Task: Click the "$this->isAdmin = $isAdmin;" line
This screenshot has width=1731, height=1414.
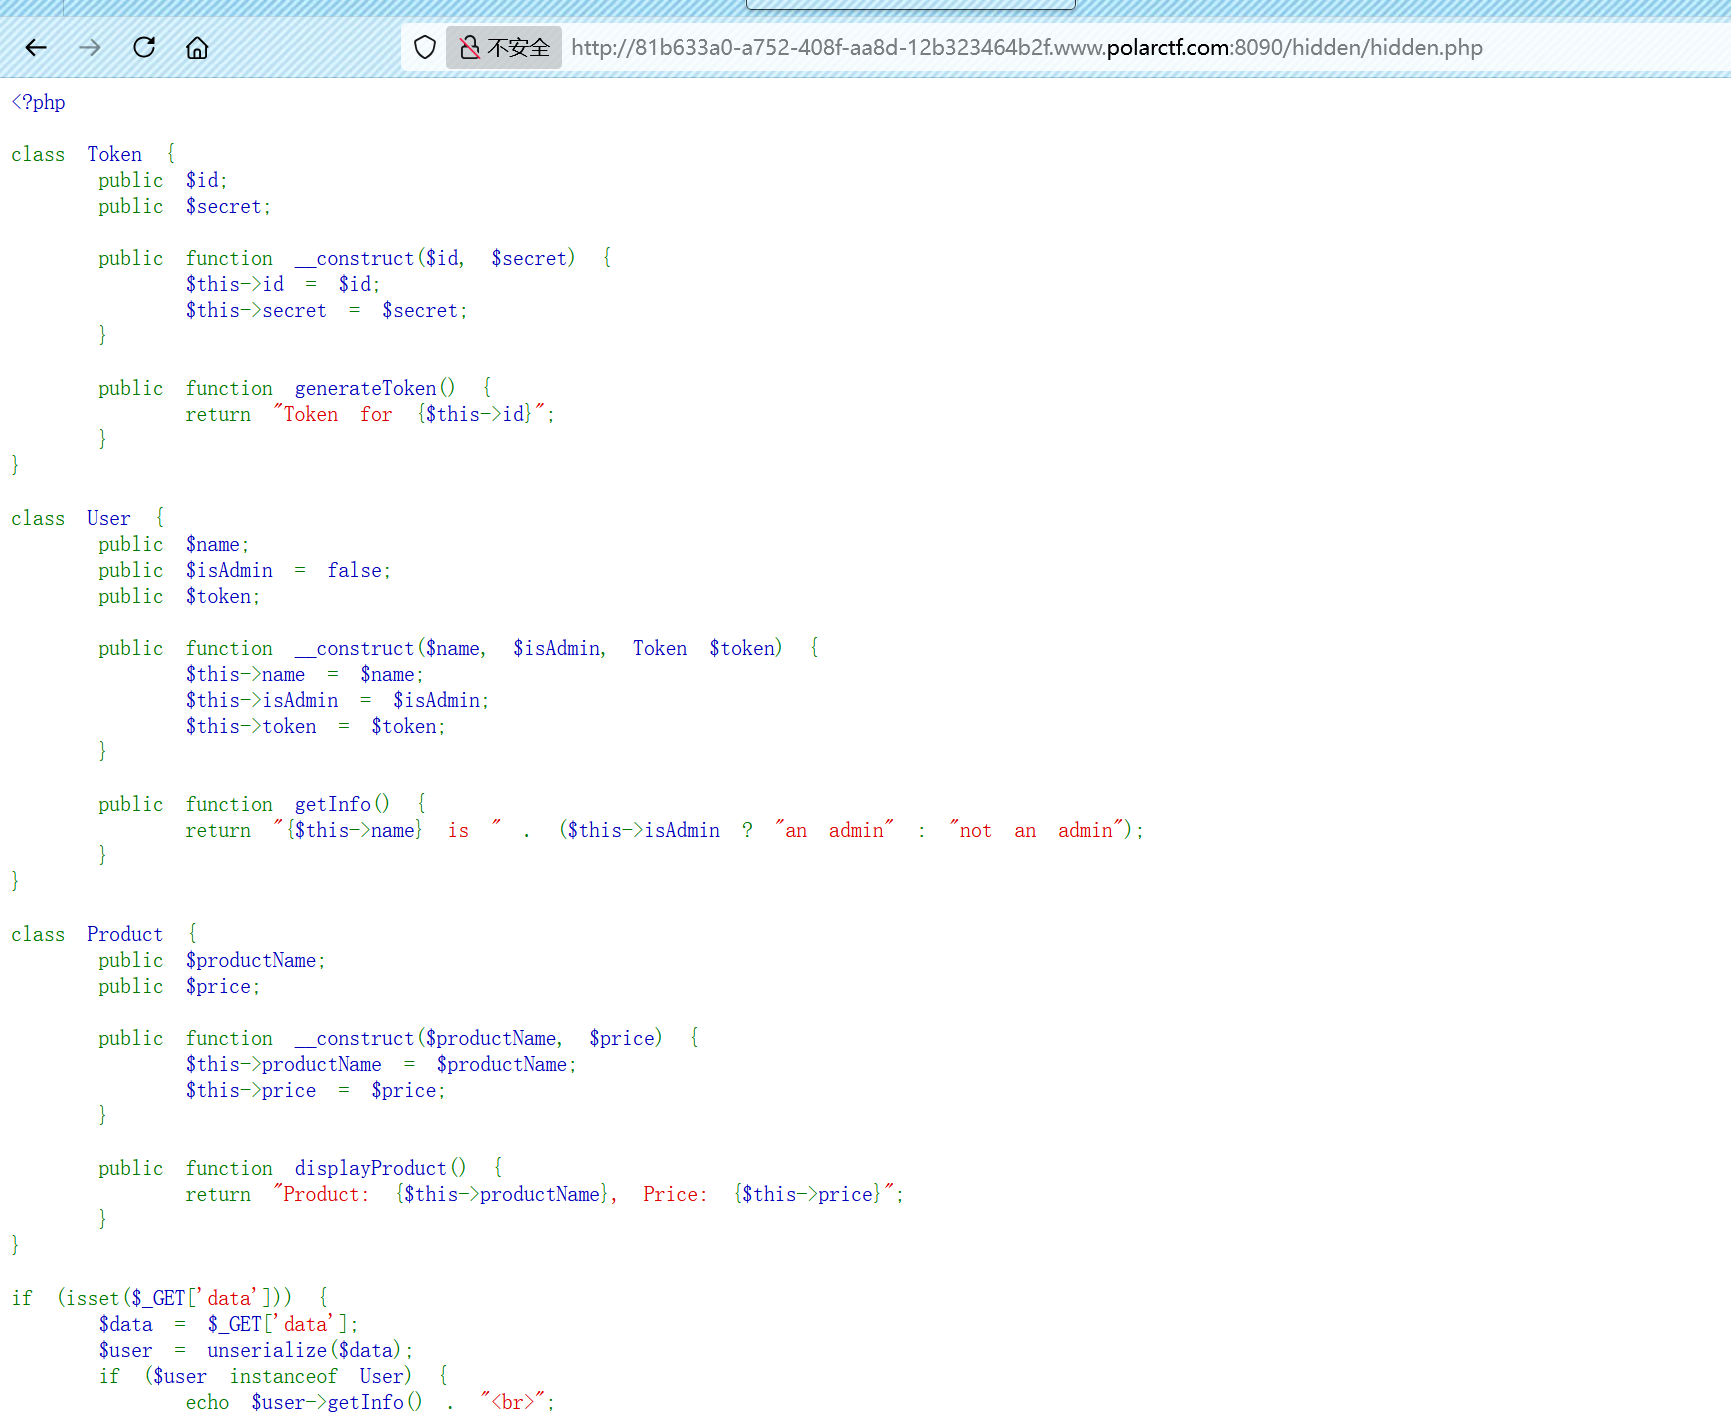Action: tap(337, 700)
